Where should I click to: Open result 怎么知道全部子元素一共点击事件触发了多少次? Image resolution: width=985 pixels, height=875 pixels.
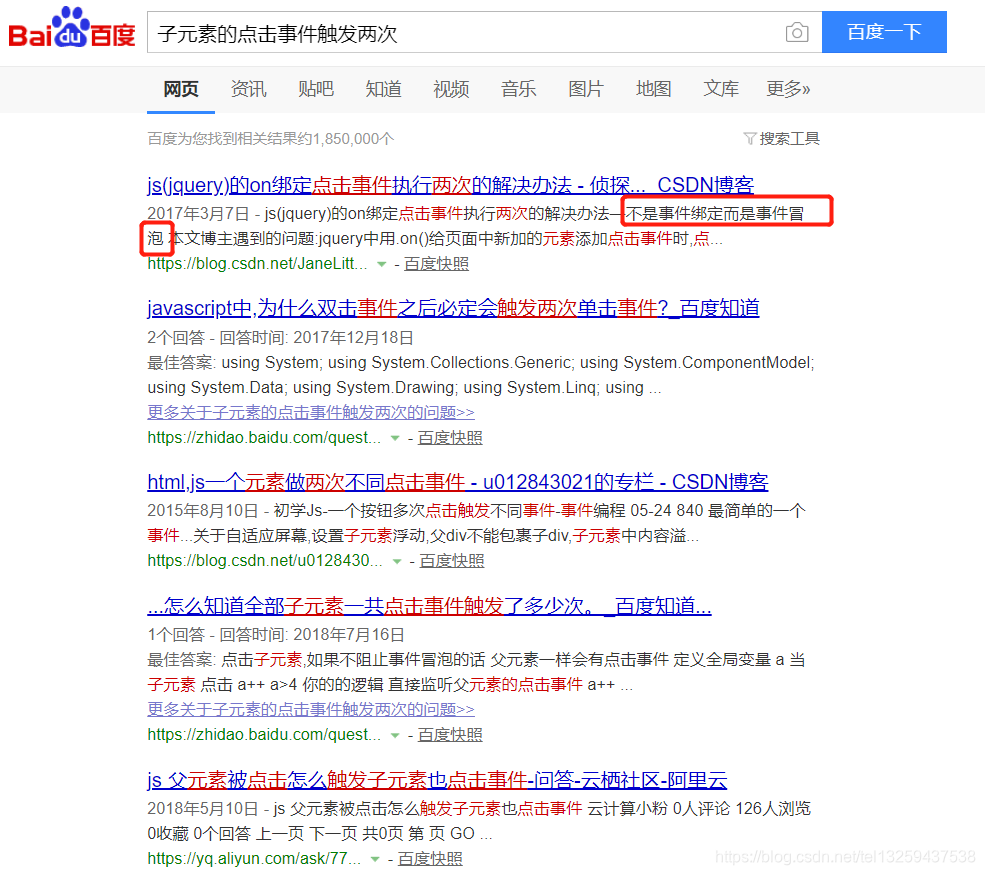coord(429,606)
